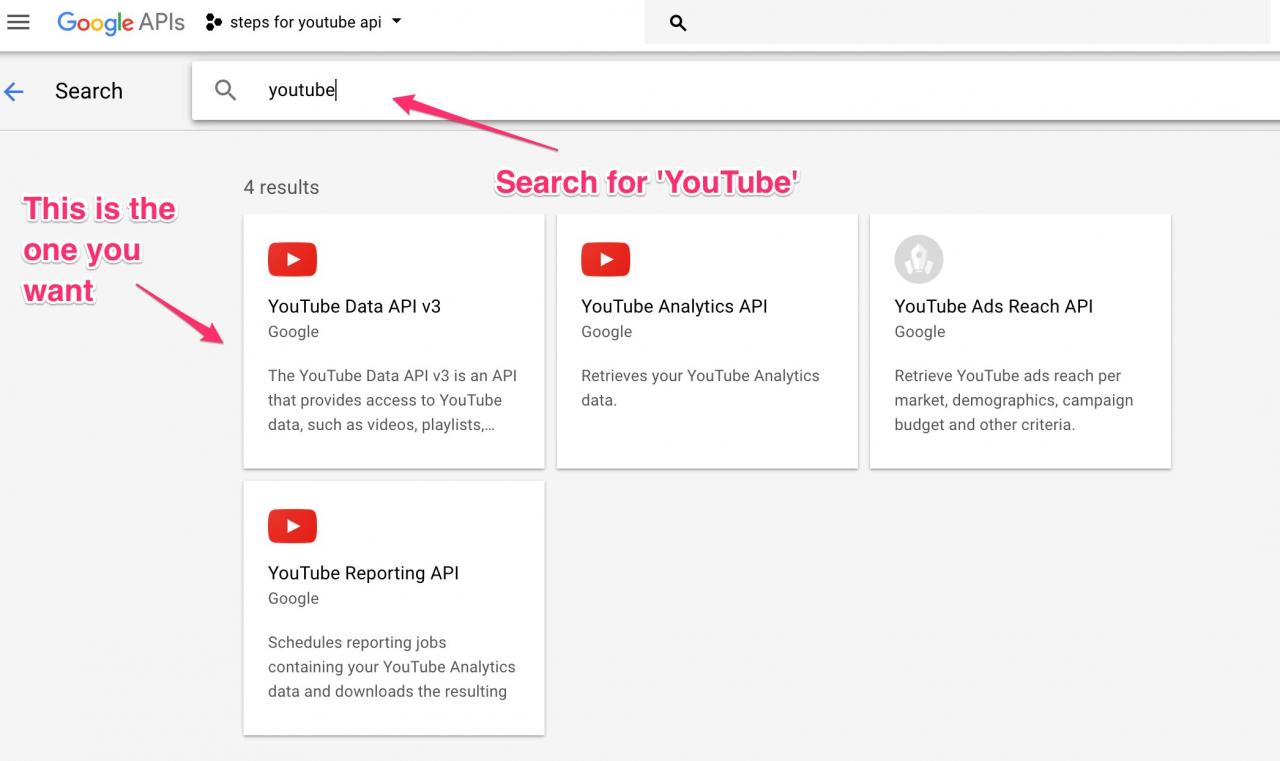Click the 'Retrieve YouTube ads reach' description

click(1013, 400)
